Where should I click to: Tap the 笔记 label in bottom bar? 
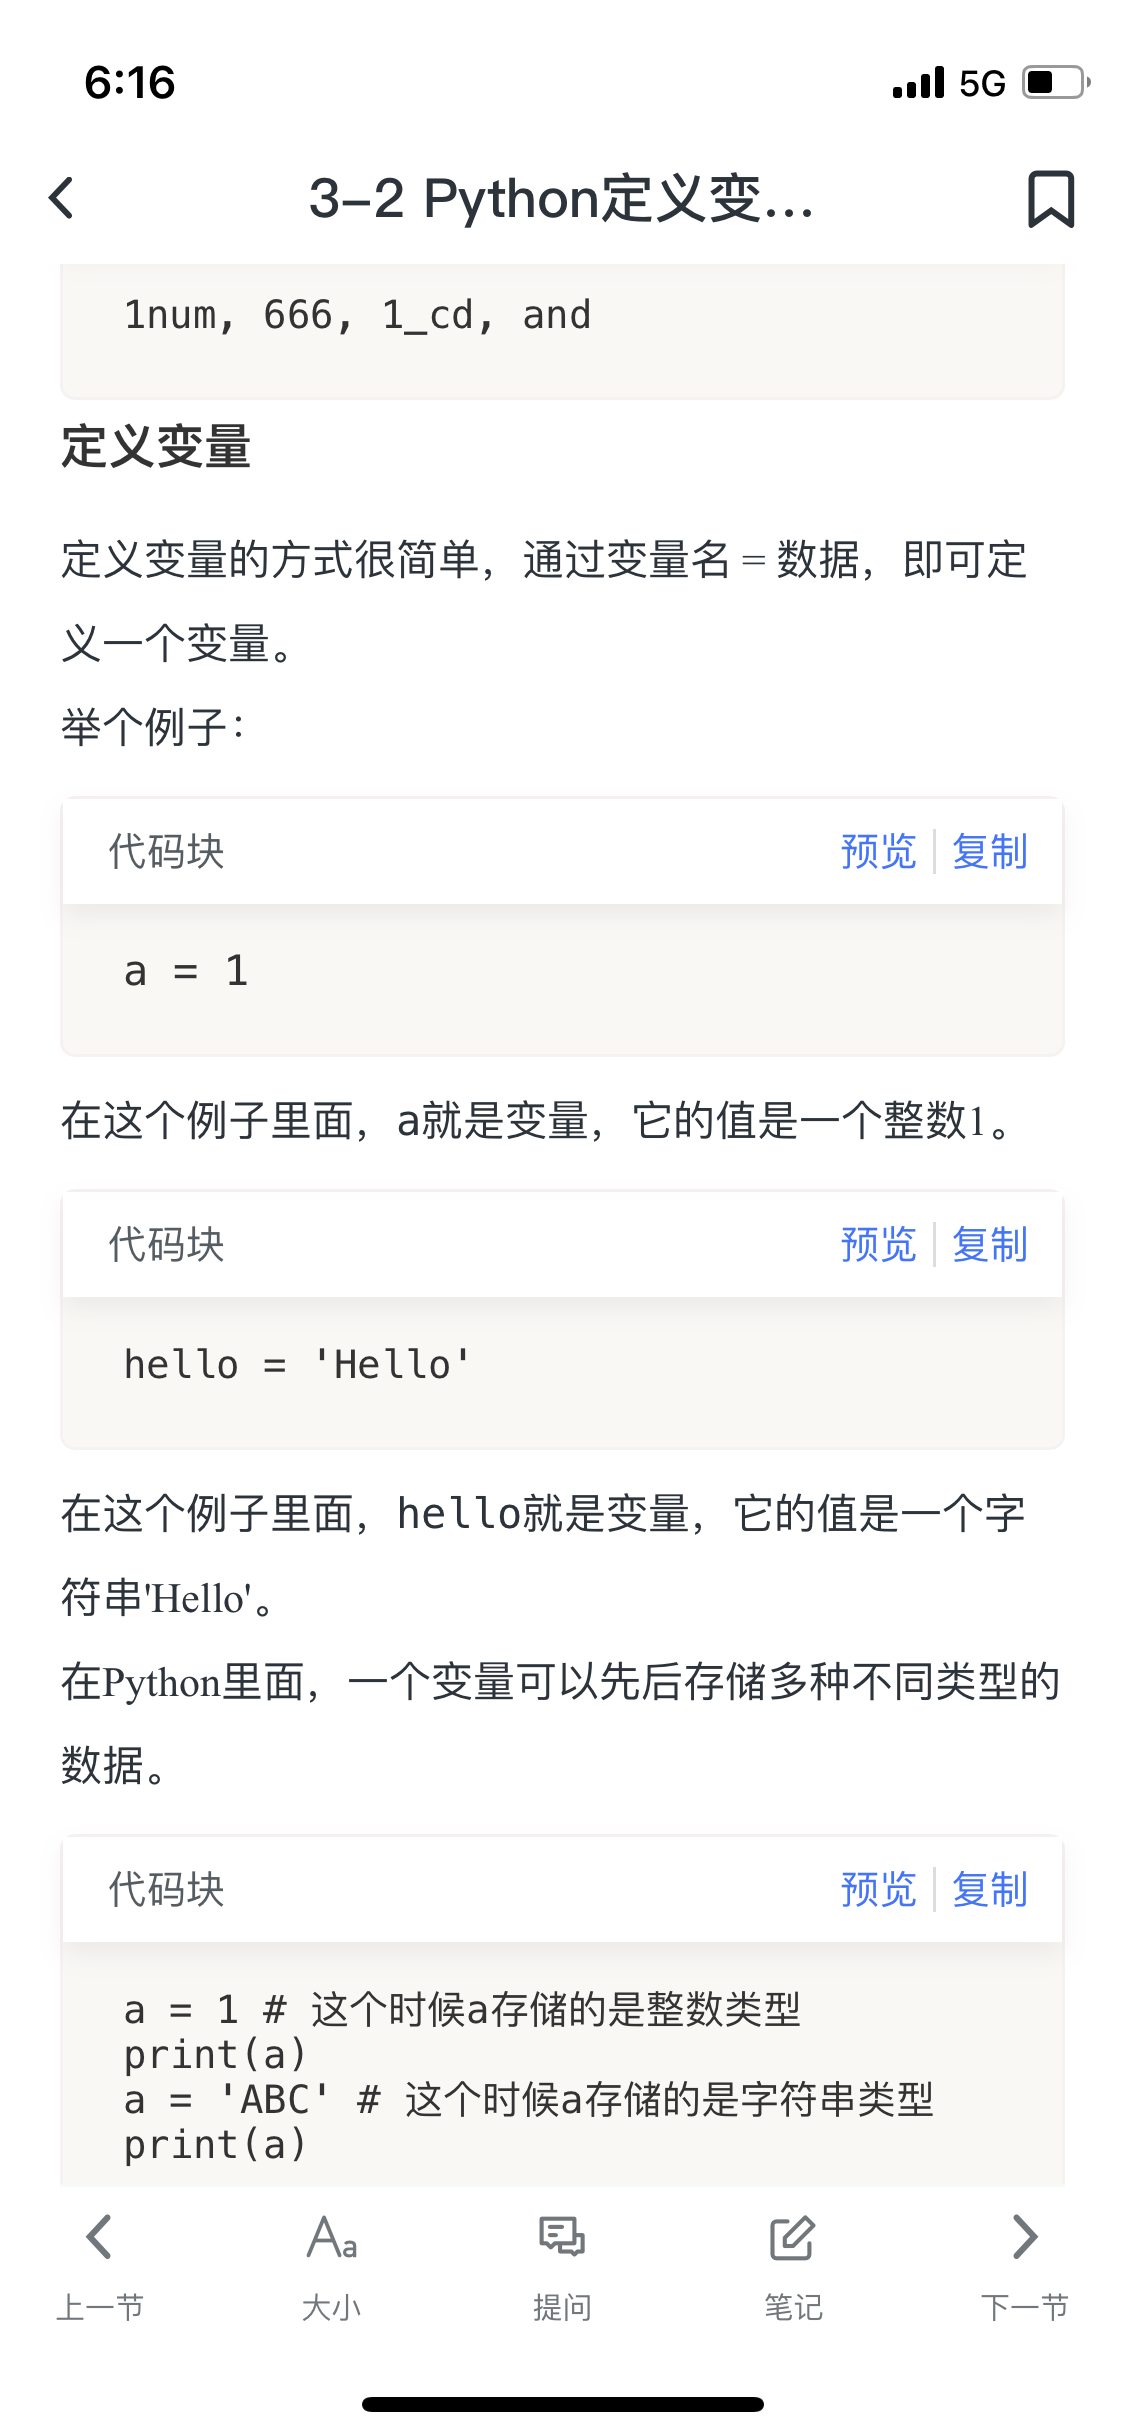point(793,2308)
